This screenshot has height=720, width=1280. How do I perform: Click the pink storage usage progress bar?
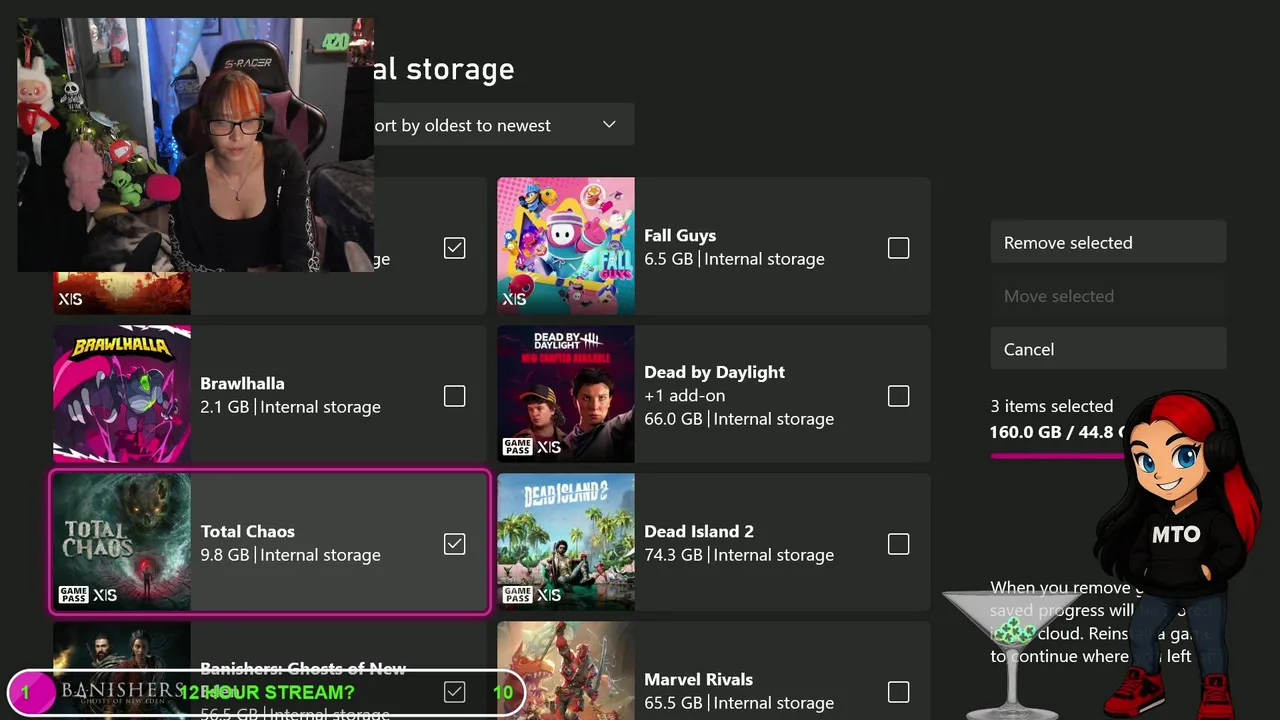click(1058, 455)
